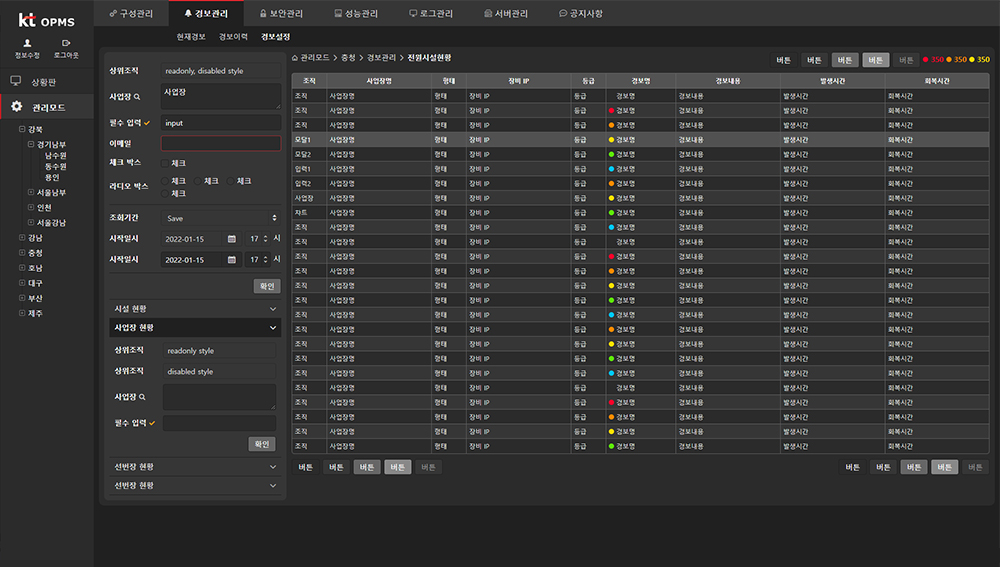
Task: Click the logout icon above 로그아웃
Action: coord(66,43)
